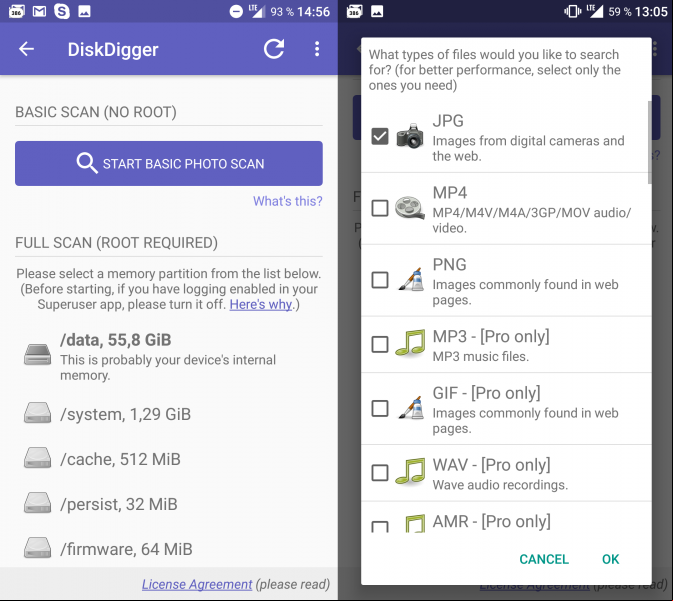Enable the MP4 file type checkbox
The height and width of the screenshot is (601, 673).
coord(380,208)
